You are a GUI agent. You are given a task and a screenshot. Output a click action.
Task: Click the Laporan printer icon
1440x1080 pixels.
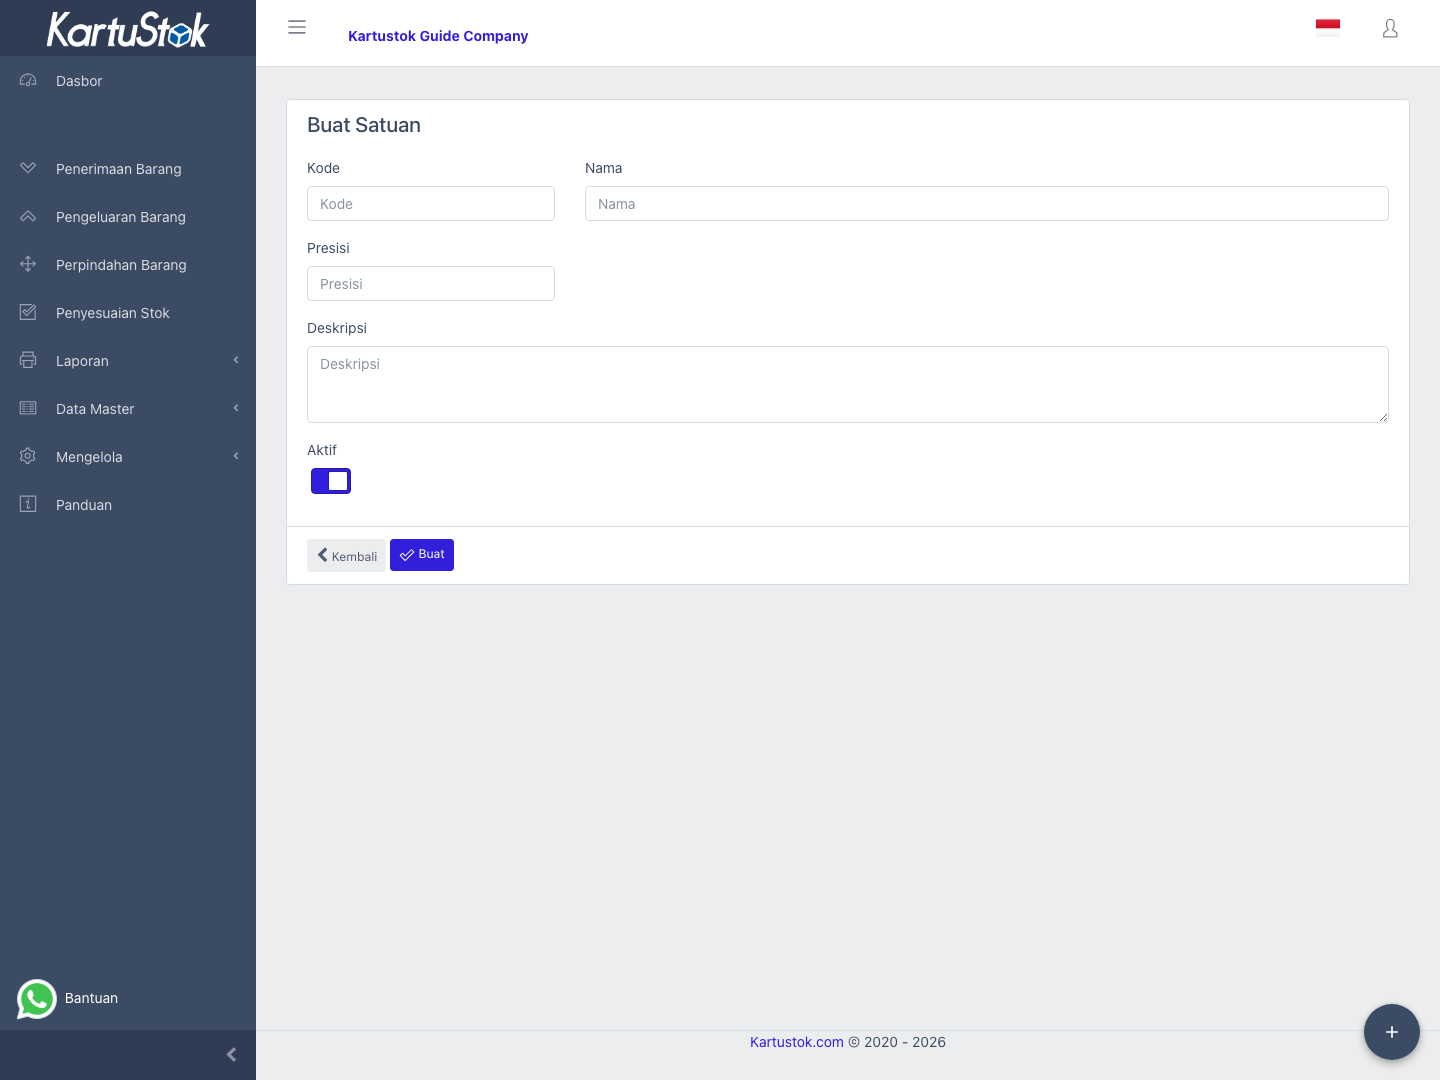coord(28,360)
